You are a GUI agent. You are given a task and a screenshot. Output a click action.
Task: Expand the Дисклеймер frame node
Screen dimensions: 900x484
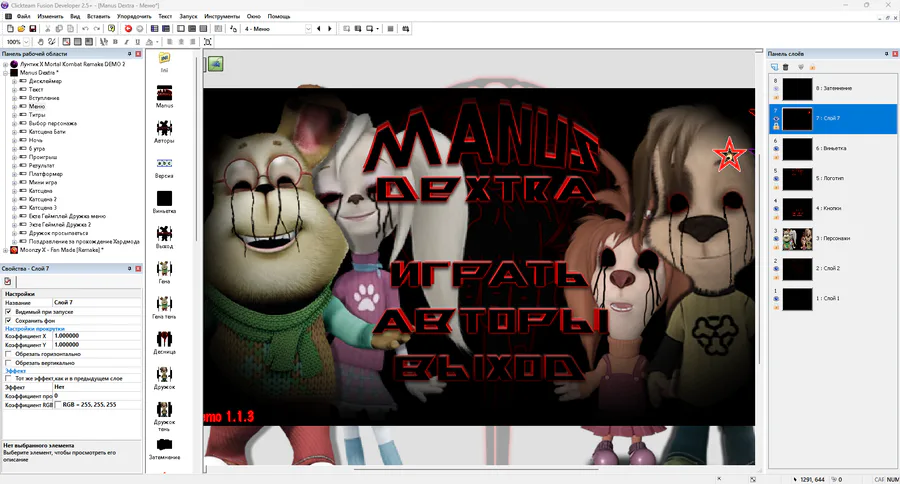(14, 82)
